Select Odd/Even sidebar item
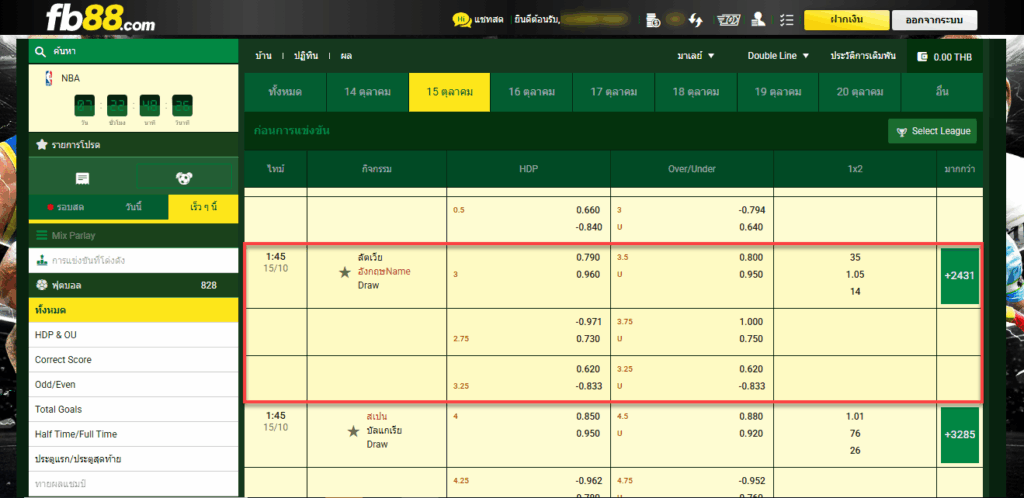1024x498 pixels. click(133, 384)
